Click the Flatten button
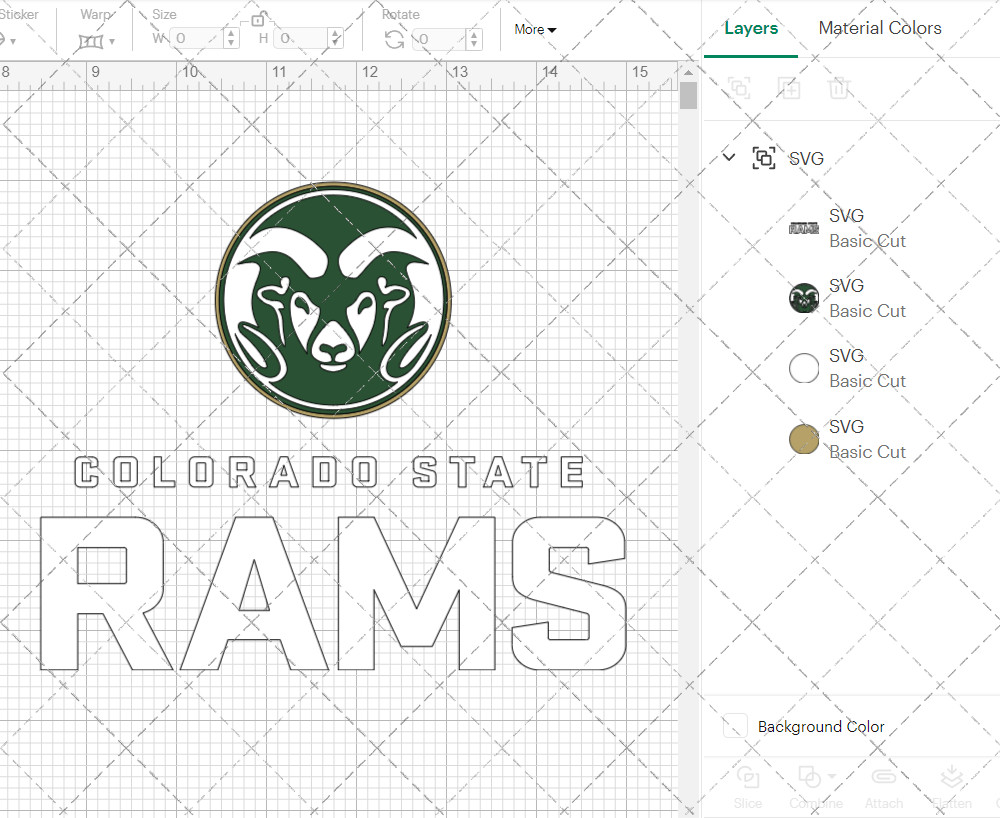This screenshot has height=818, width=1000. pos(952,787)
